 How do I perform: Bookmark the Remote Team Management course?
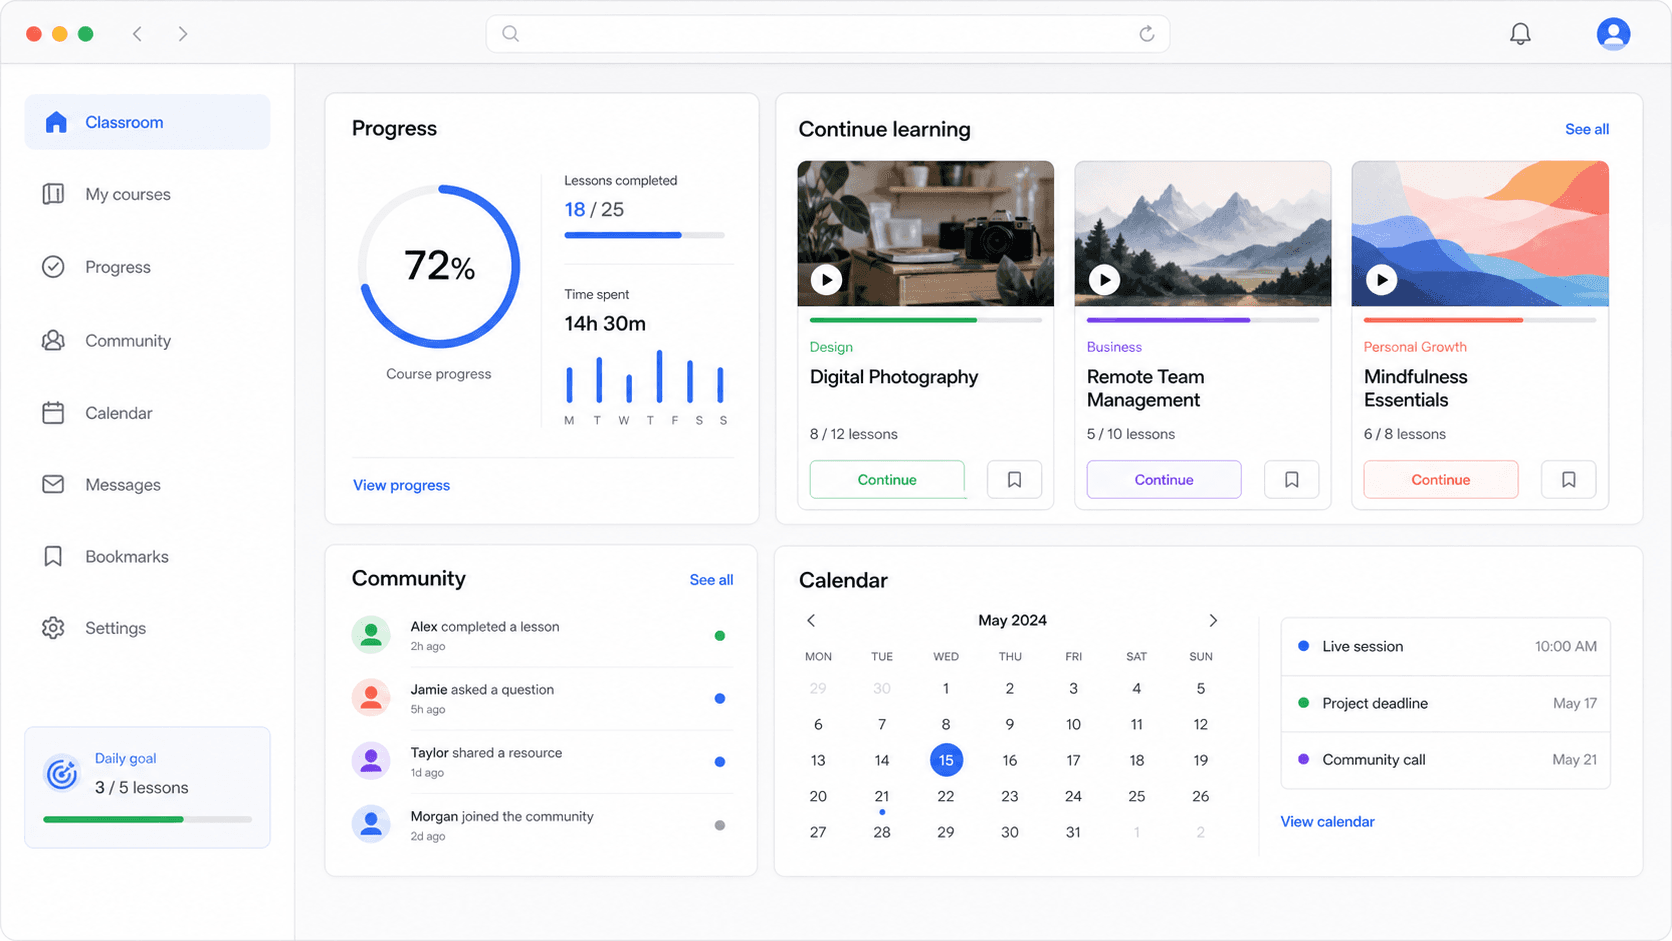pyautogui.click(x=1291, y=480)
